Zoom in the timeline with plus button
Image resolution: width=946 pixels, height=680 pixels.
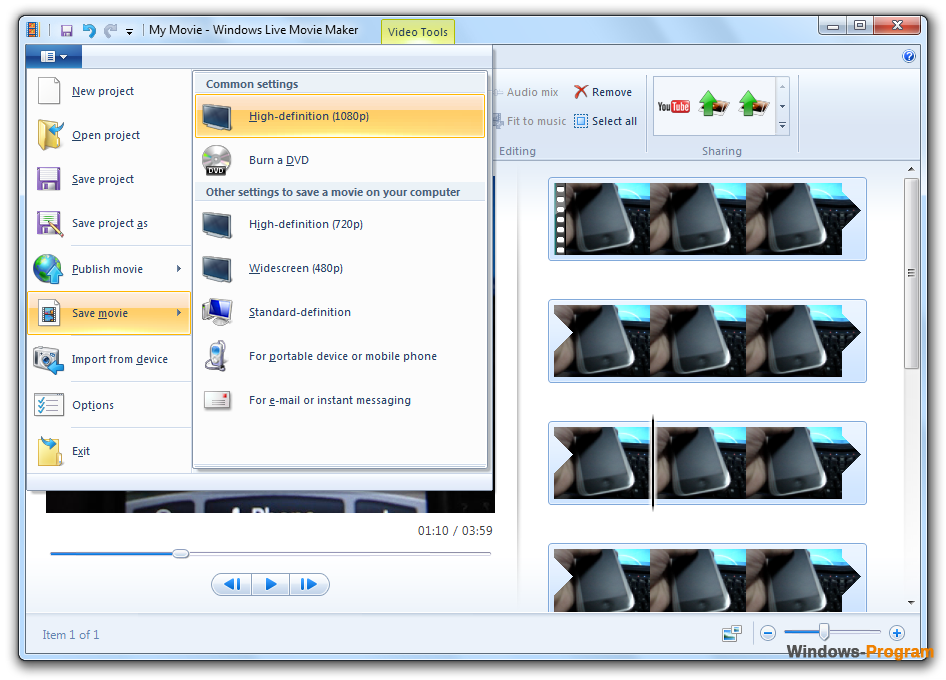897,633
